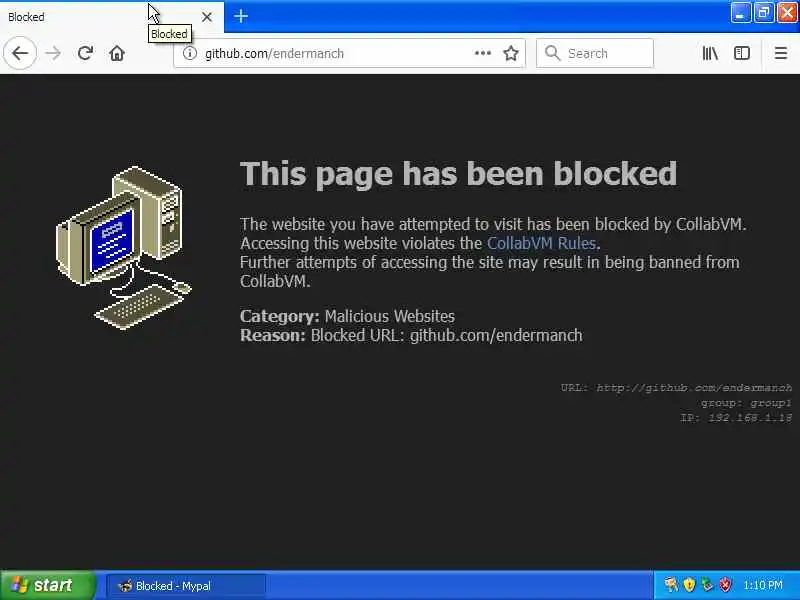Open the hamburger application menu

click(x=781, y=53)
